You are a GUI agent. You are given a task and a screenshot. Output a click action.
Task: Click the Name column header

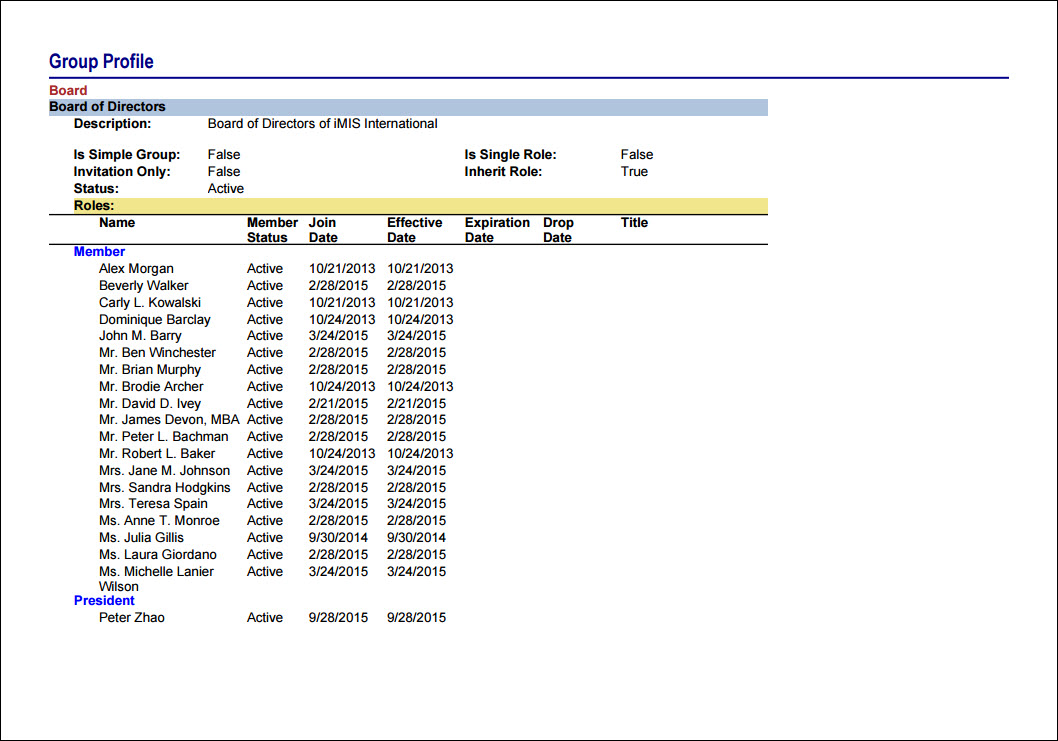click(117, 223)
